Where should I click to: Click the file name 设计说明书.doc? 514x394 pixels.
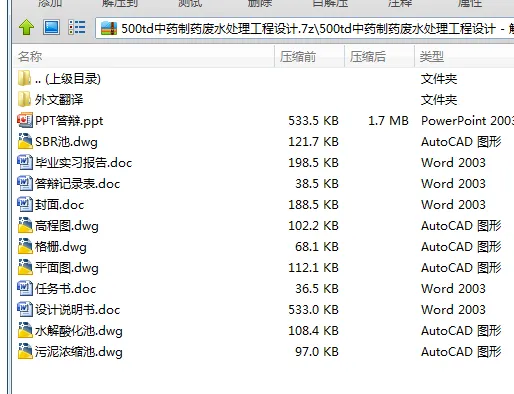click(x=77, y=310)
